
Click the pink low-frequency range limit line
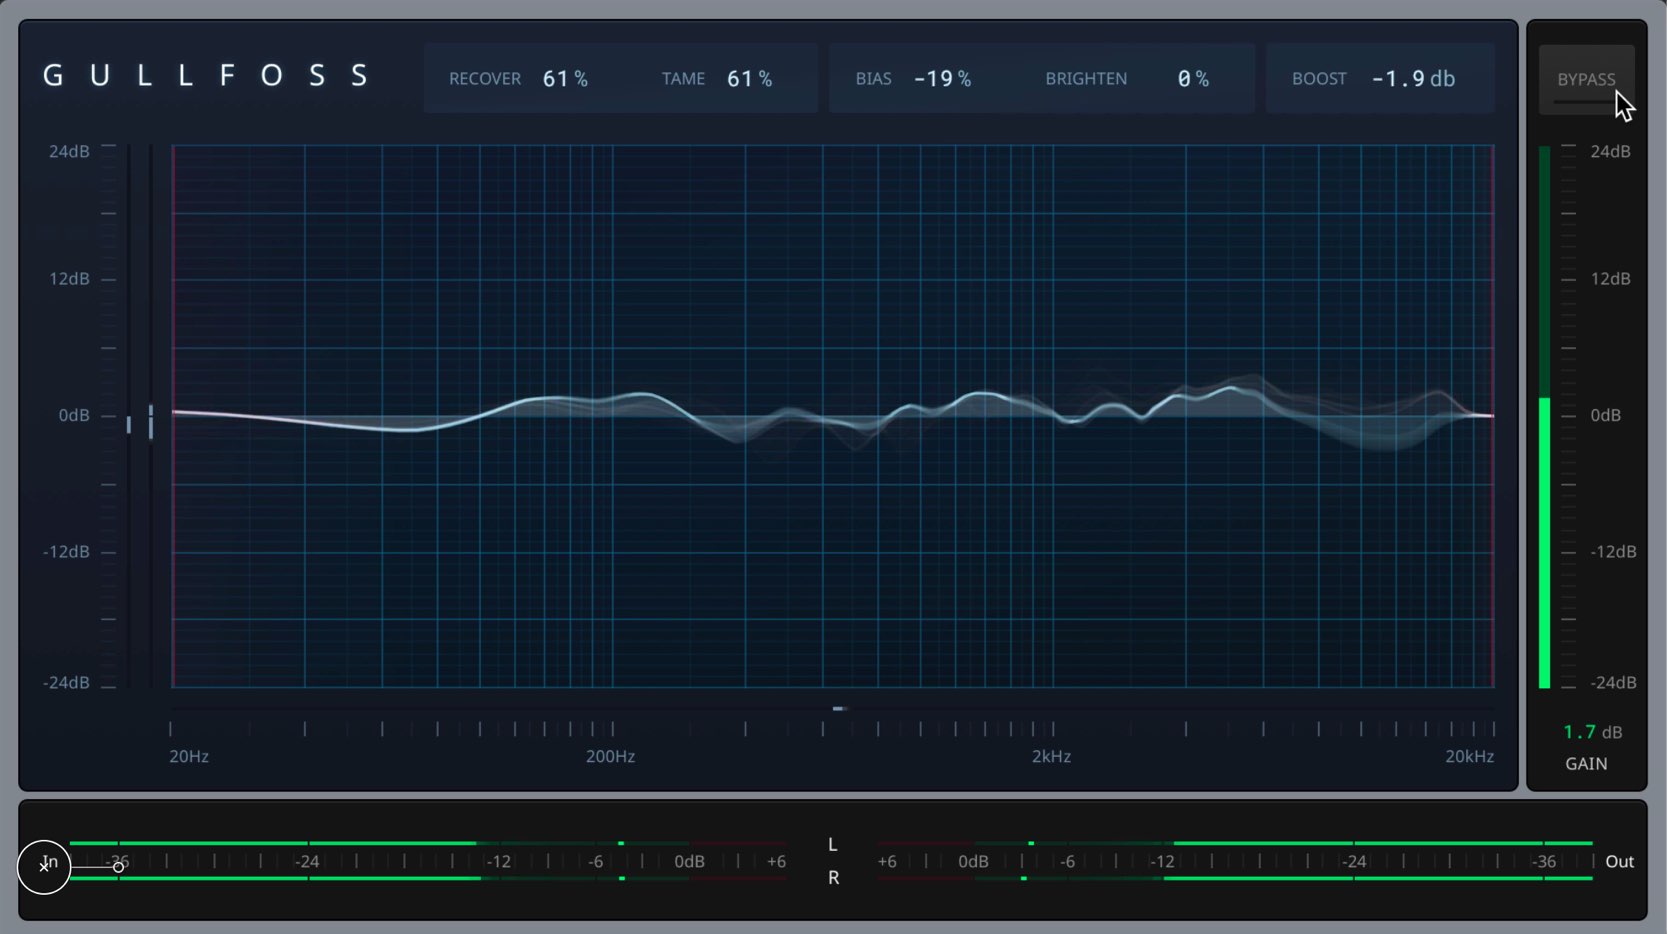click(x=173, y=416)
